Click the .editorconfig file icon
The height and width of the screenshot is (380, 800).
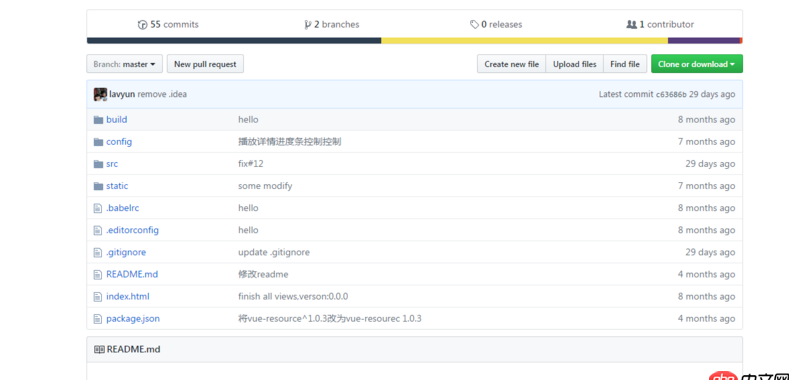pyautogui.click(x=98, y=230)
